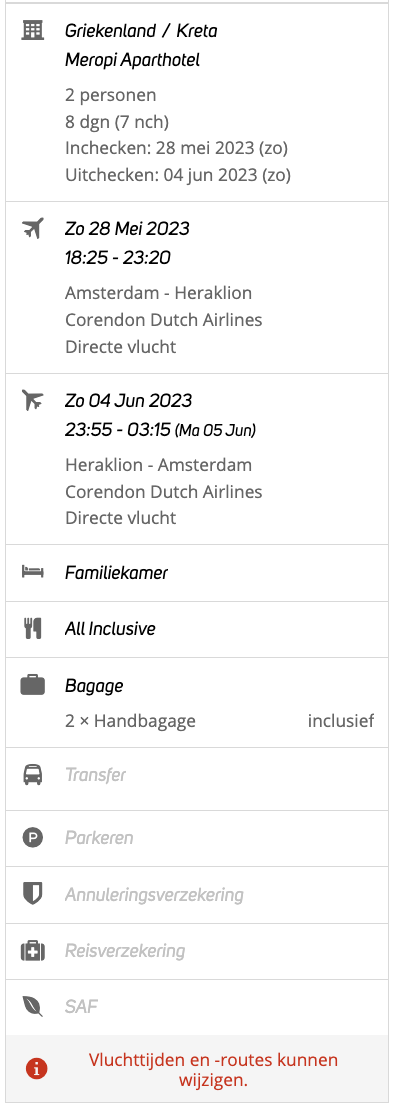Click the All Inclusive label
Image resolution: width=398 pixels, height=1118 pixels.
pyautogui.click(x=110, y=629)
